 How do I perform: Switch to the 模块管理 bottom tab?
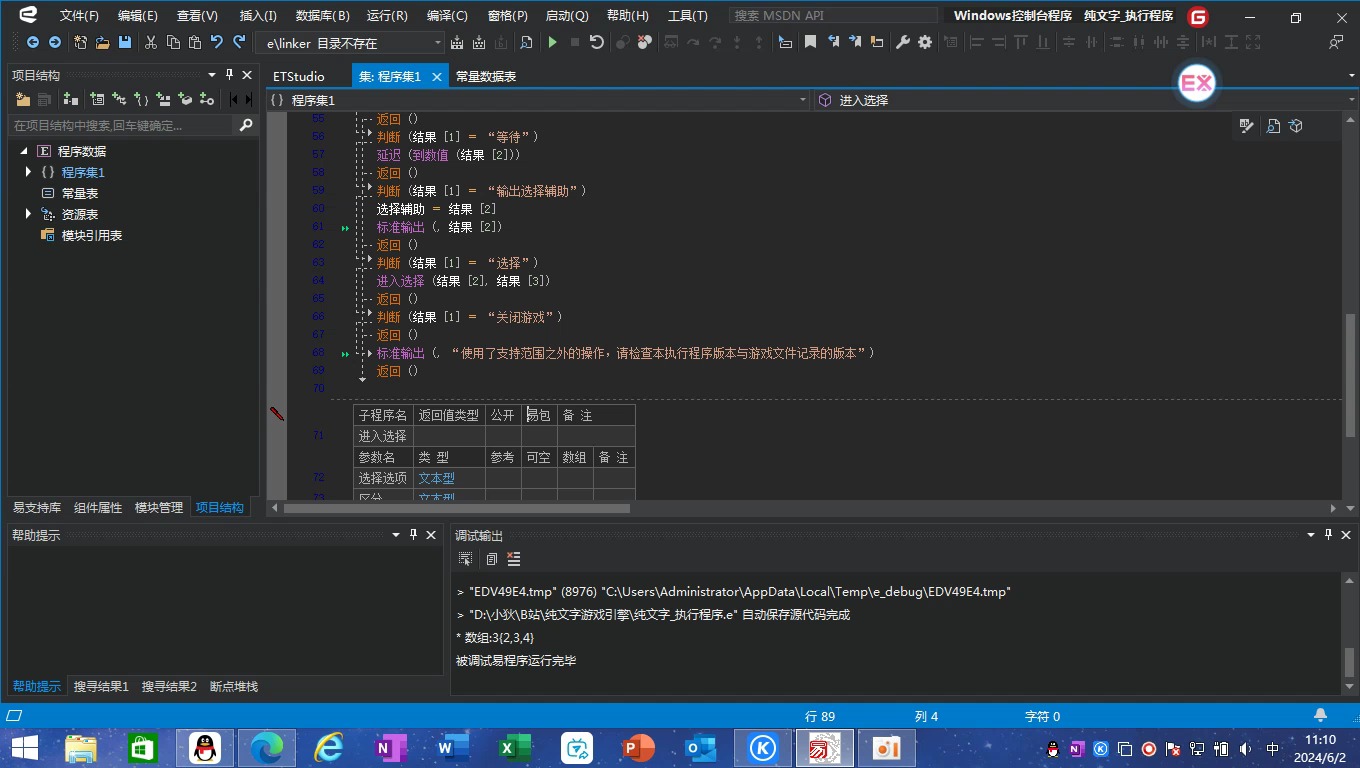point(159,507)
